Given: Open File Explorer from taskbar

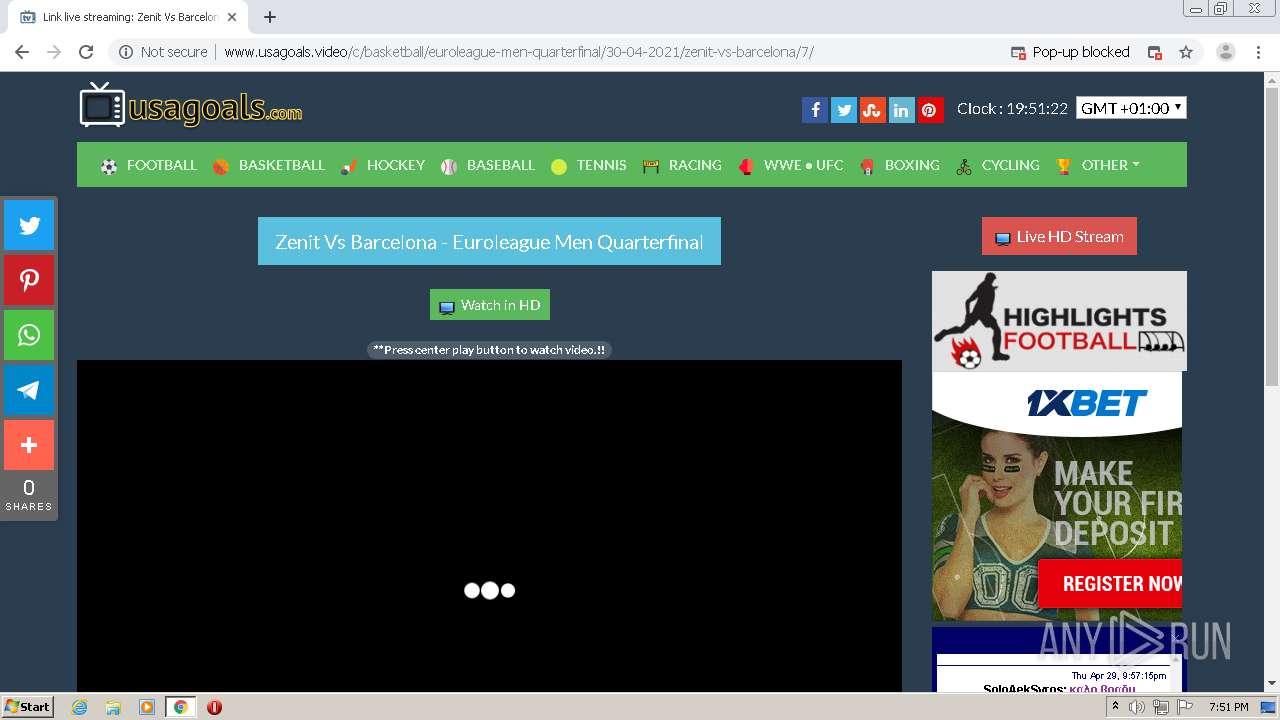Looking at the screenshot, I should tap(113, 707).
